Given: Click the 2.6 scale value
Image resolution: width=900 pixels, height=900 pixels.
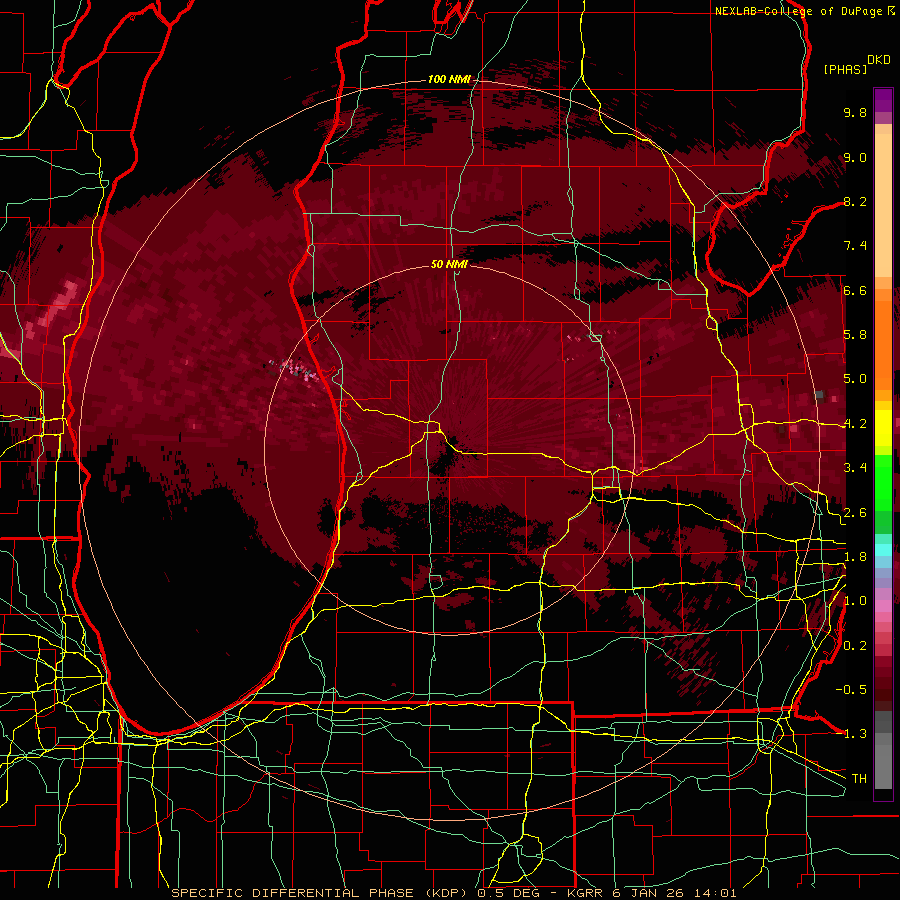Looking at the screenshot, I should (855, 513).
